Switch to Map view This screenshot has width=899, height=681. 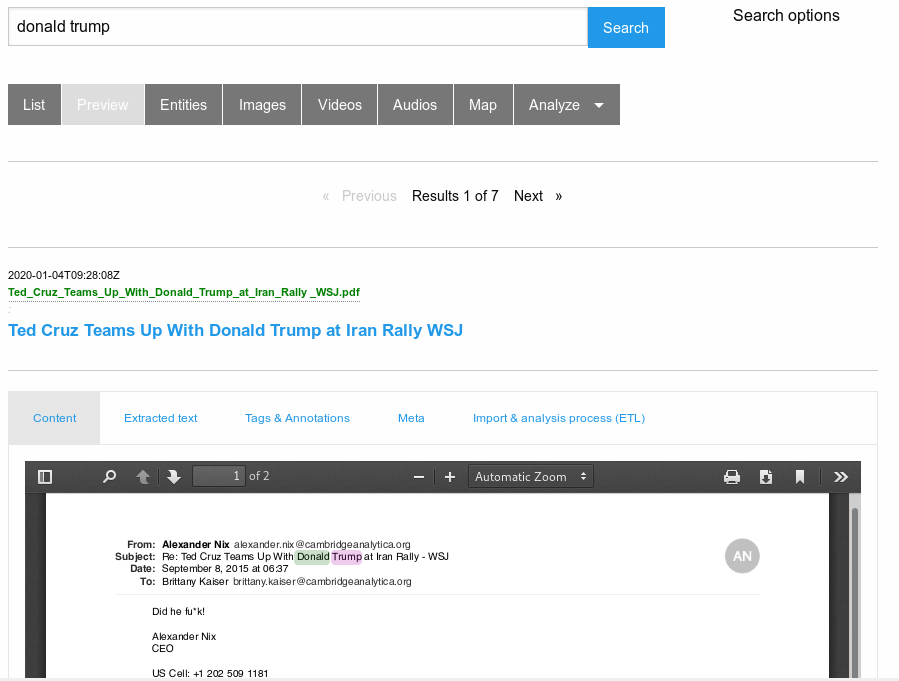coord(483,104)
